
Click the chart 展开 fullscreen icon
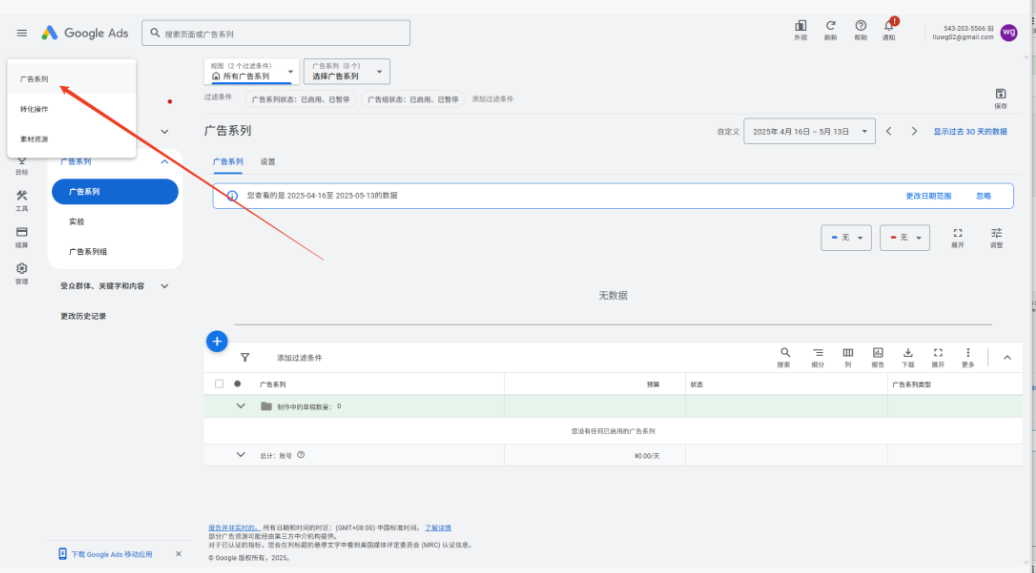957,237
